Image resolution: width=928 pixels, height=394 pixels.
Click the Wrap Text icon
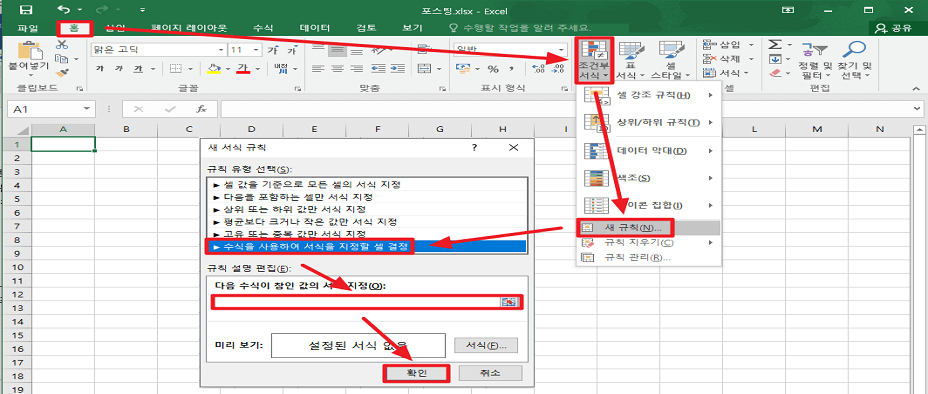coord(424,50)
